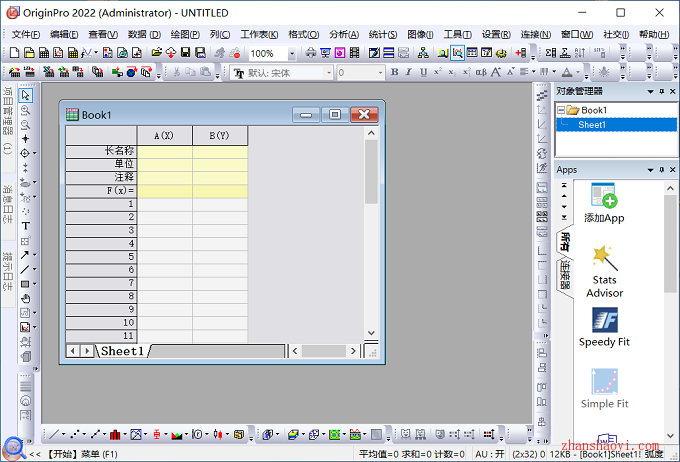Select column header A(X)
The image size is (680, 462).
[x=164, y=135]
